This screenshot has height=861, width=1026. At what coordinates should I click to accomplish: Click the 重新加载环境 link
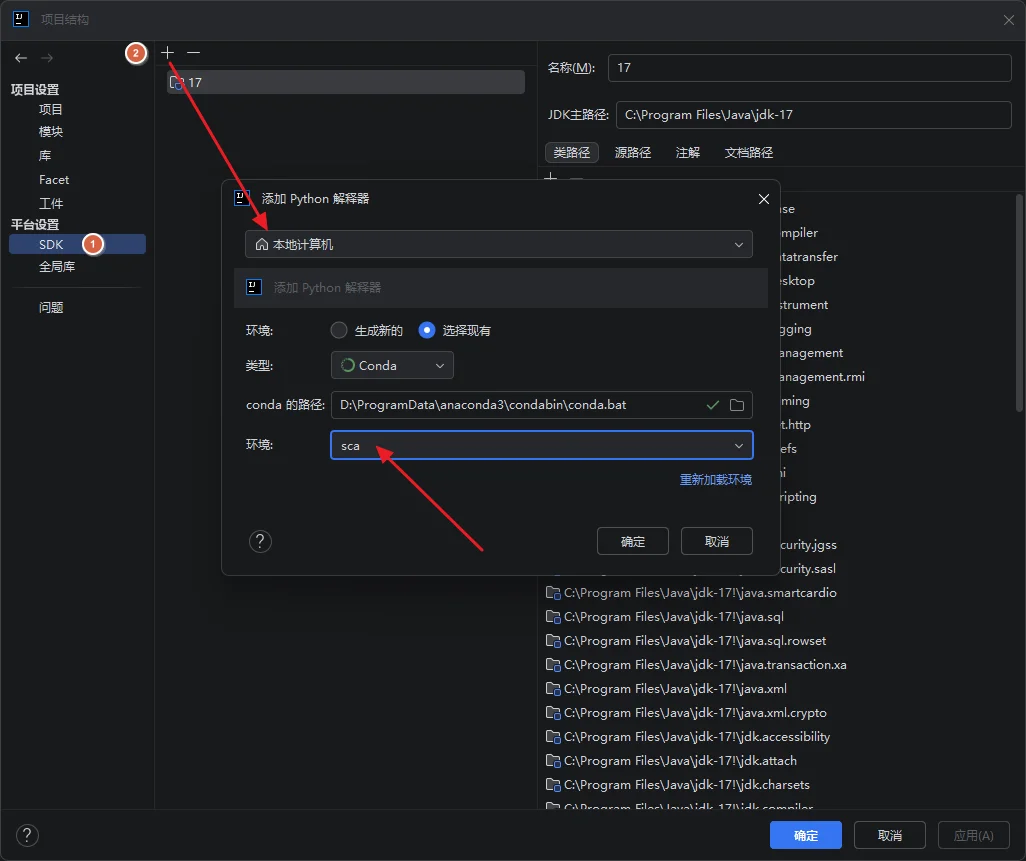tap(715, 480)
